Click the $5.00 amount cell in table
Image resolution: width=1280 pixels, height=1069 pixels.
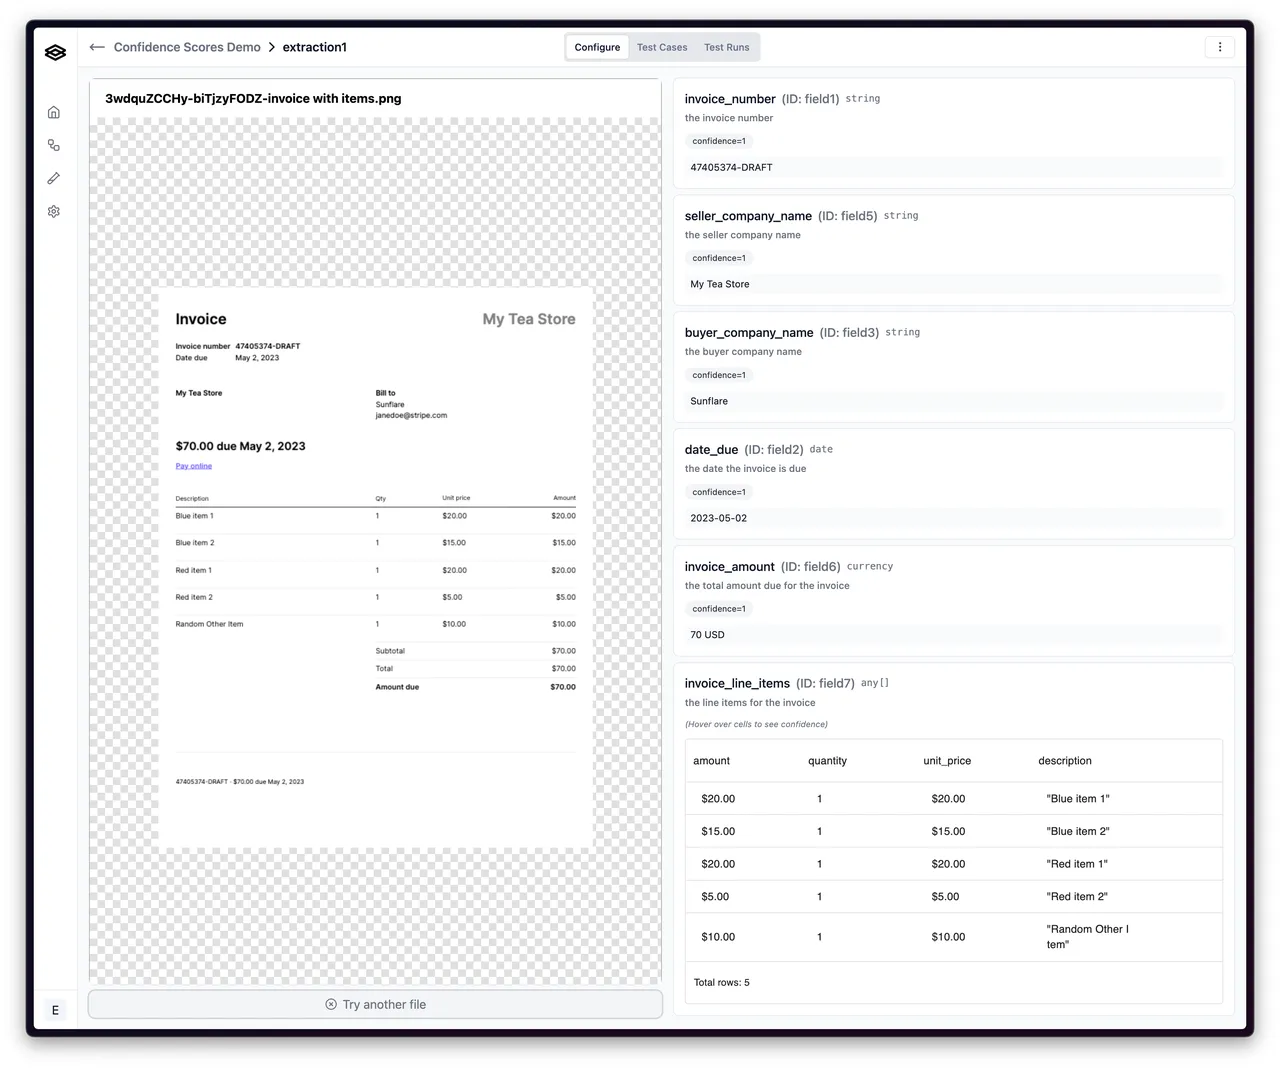pos(715,897)
